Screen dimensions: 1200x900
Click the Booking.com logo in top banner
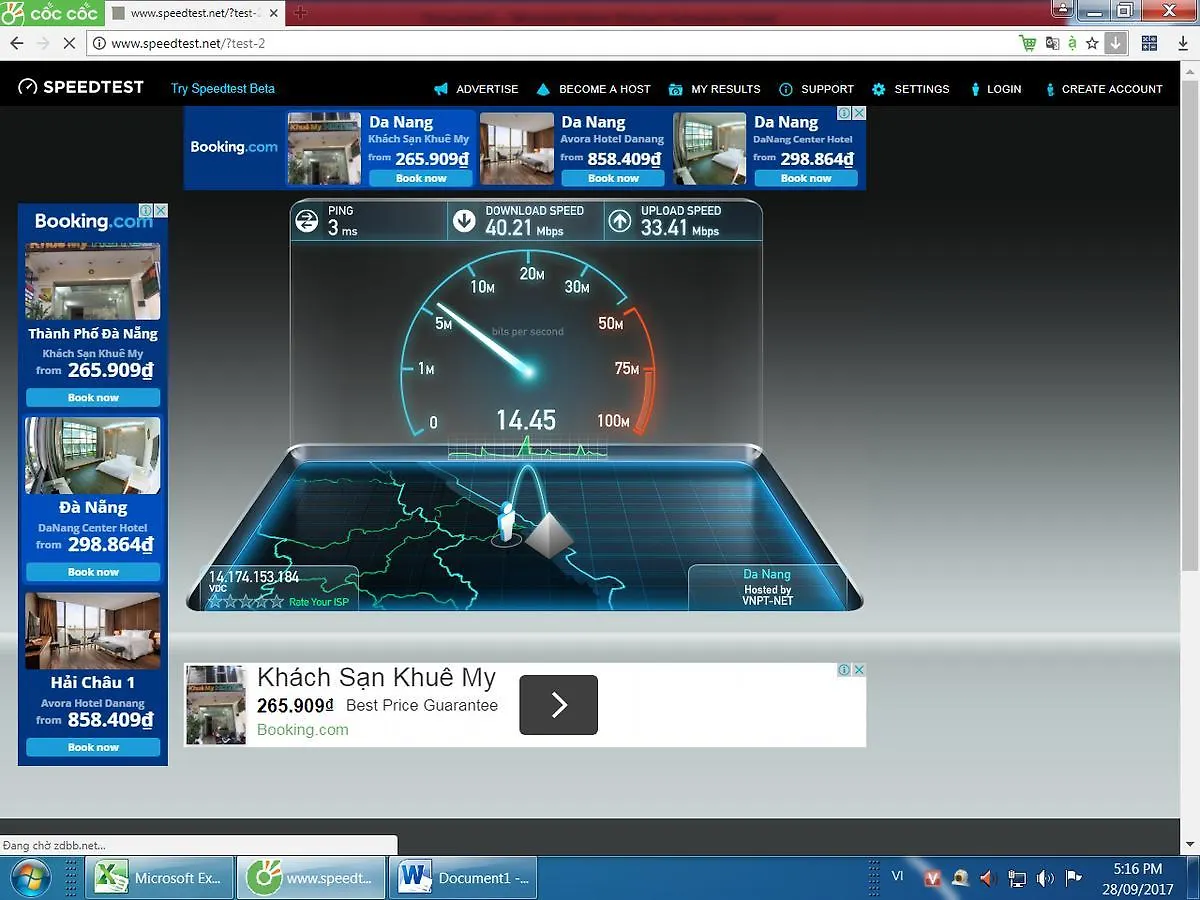pos(234,147)
